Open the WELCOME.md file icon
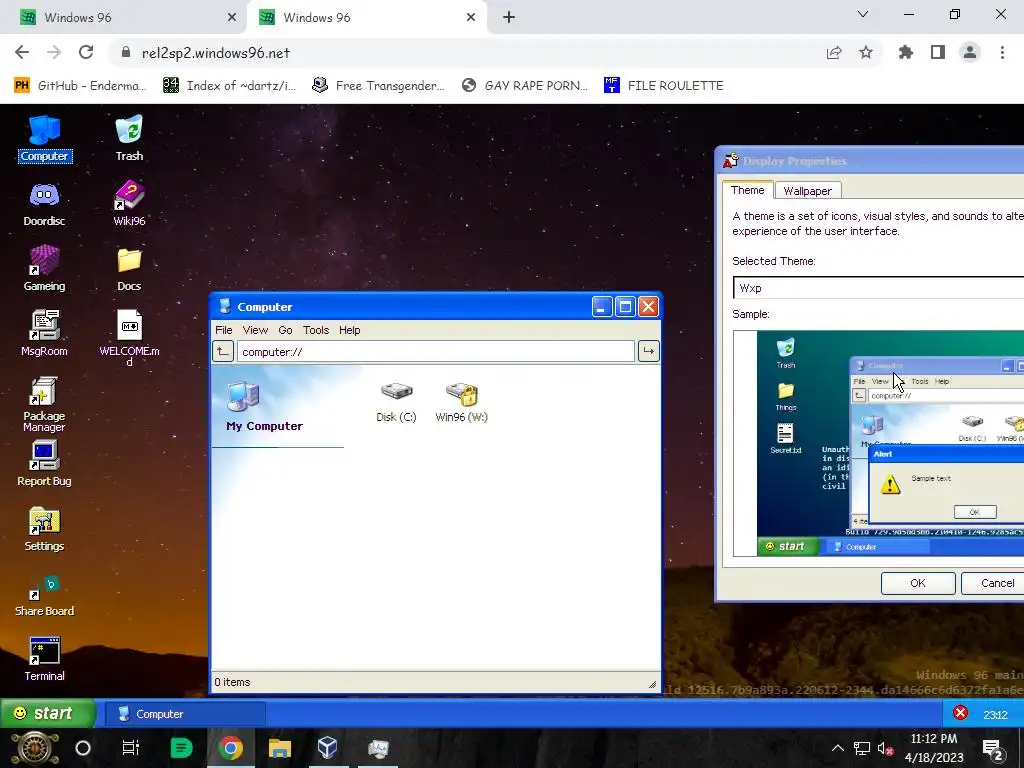The height and width of the screenshot is (768, 1024). (129, 338)
